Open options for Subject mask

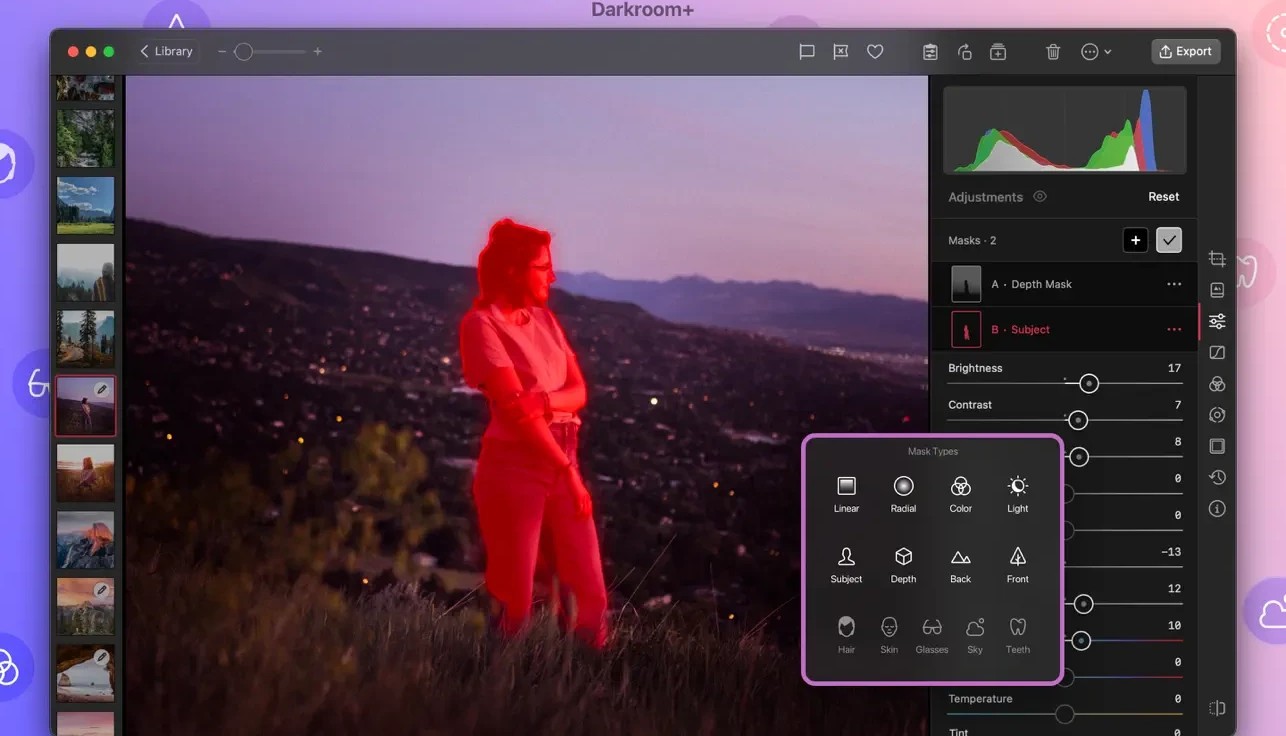point(1174,330)
